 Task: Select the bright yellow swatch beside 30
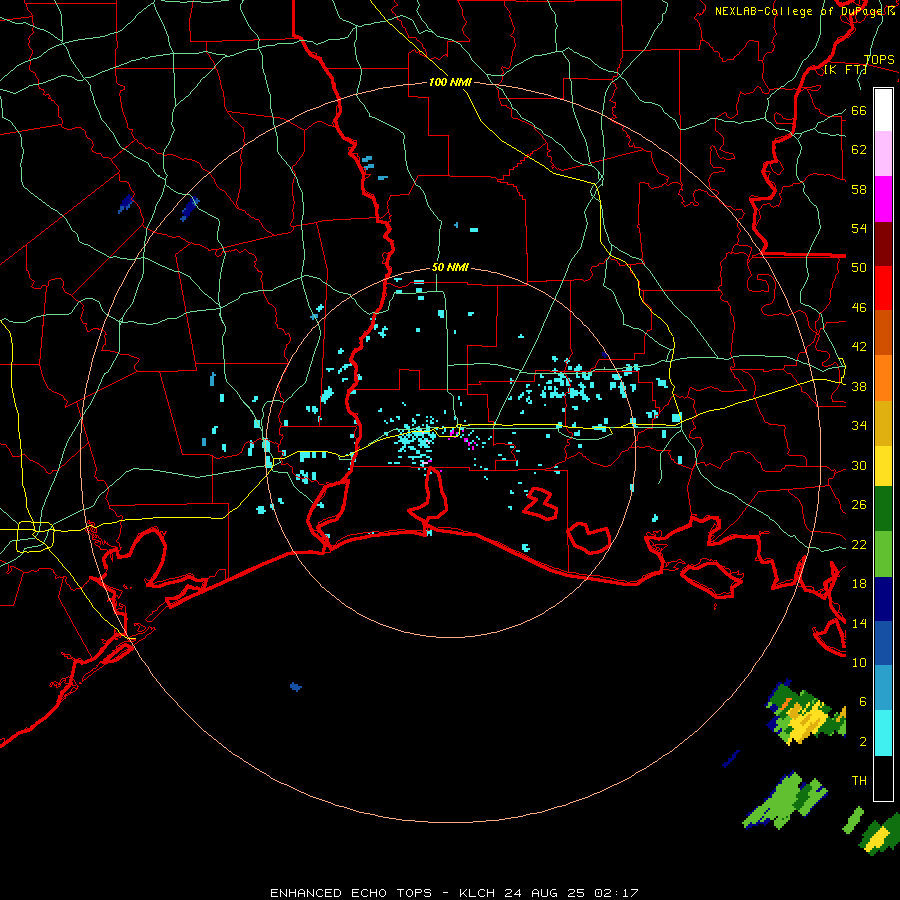pyautogui.click(x=883, y=466)
